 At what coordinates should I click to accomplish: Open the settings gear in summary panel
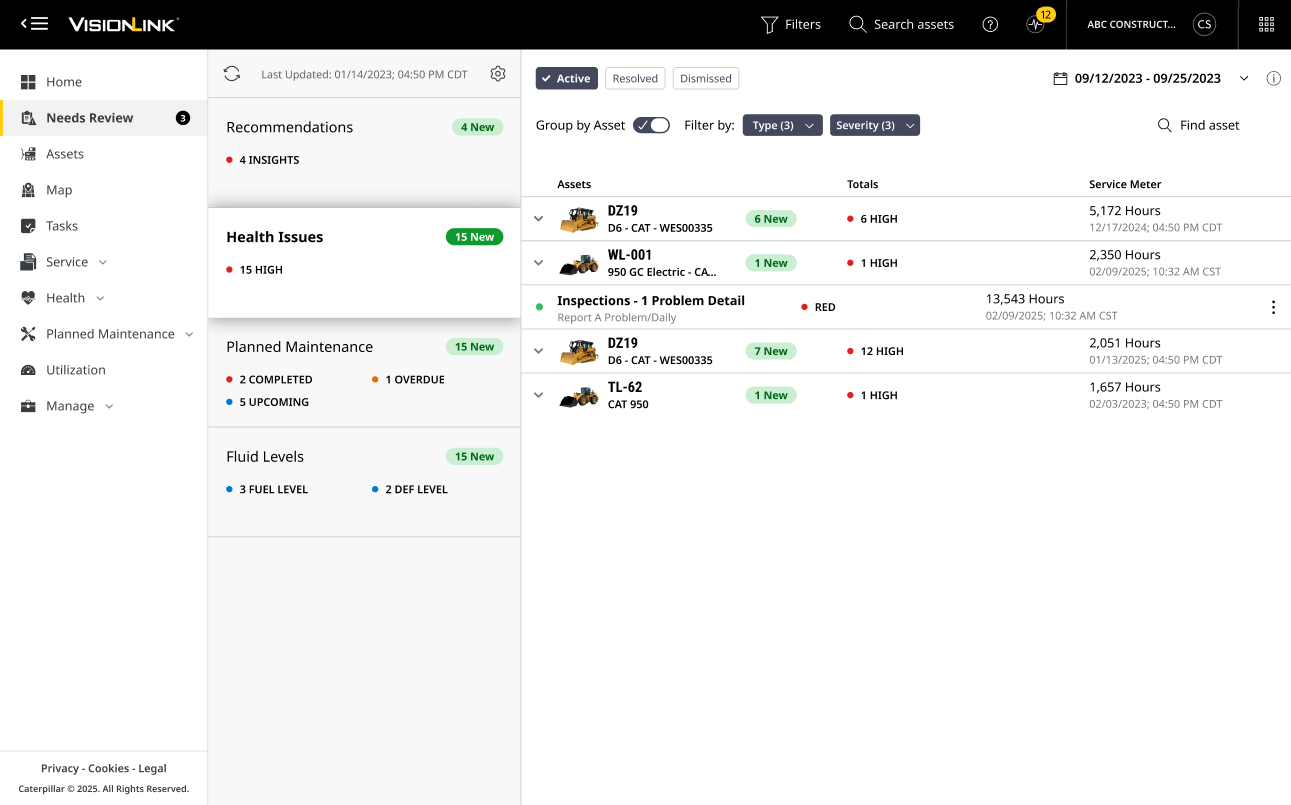point(498,74)
